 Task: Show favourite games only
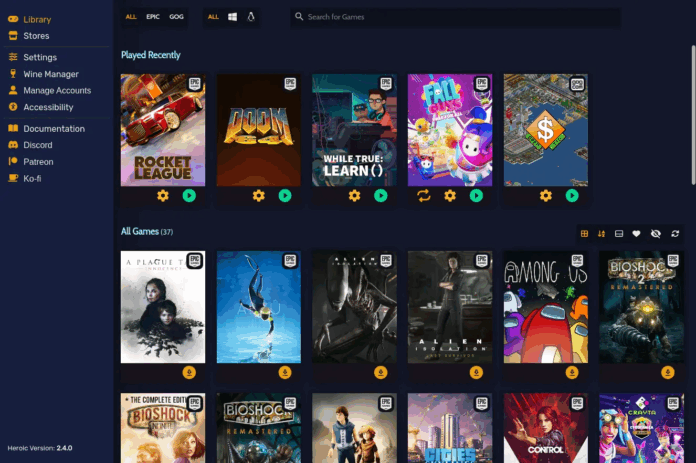coord(636,233)
